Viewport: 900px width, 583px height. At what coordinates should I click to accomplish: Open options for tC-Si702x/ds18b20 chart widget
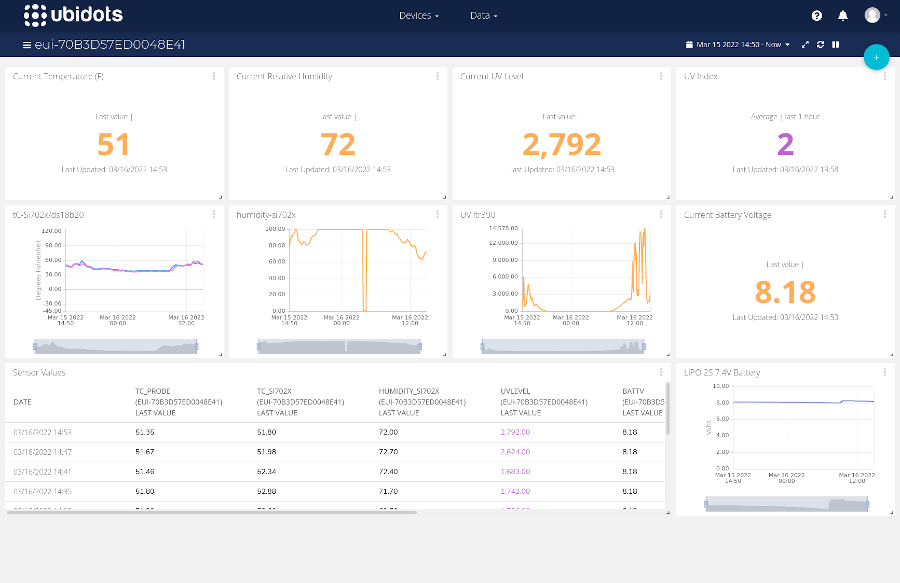[x=214, y=215]
